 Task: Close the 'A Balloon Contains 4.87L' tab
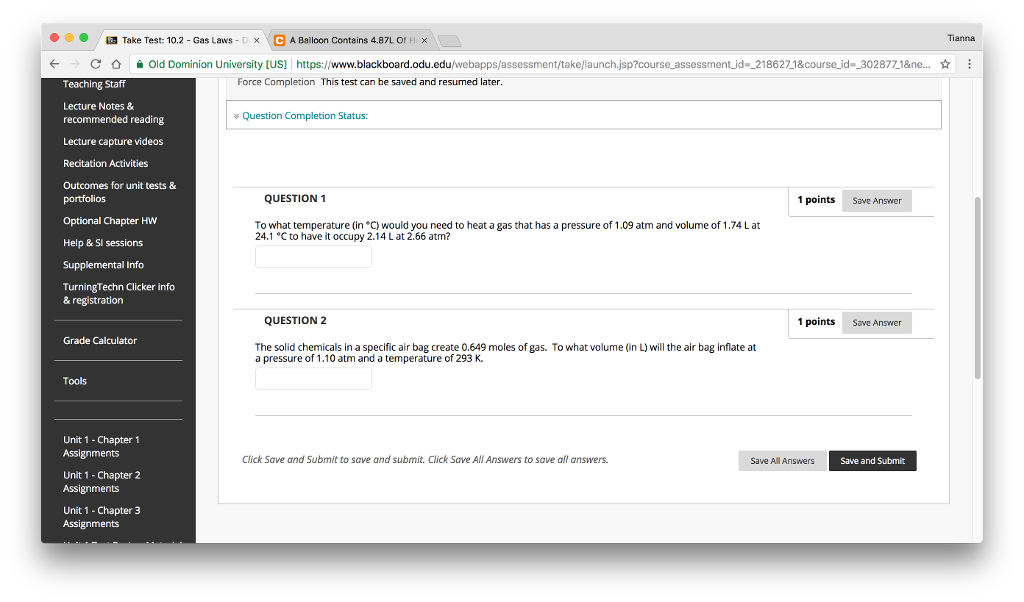pos(425,40)
